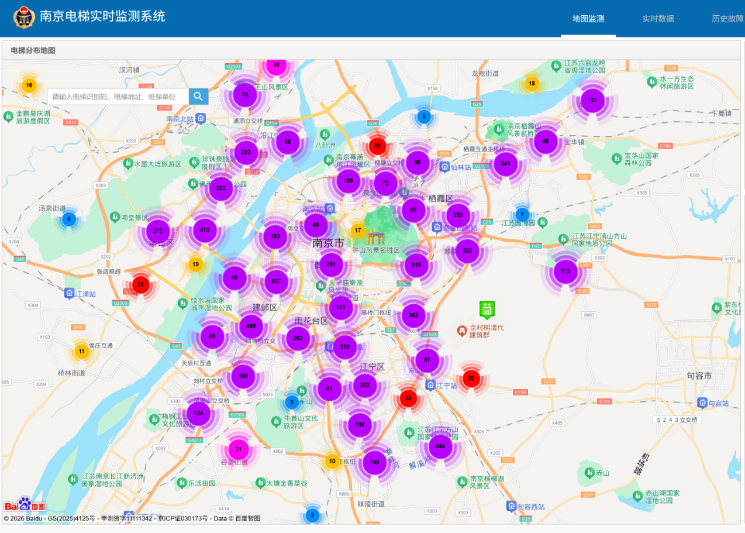Viewport: 745px width, 533px height.
Task: Open the 实时数据 tab
Action: pos(657,19)
